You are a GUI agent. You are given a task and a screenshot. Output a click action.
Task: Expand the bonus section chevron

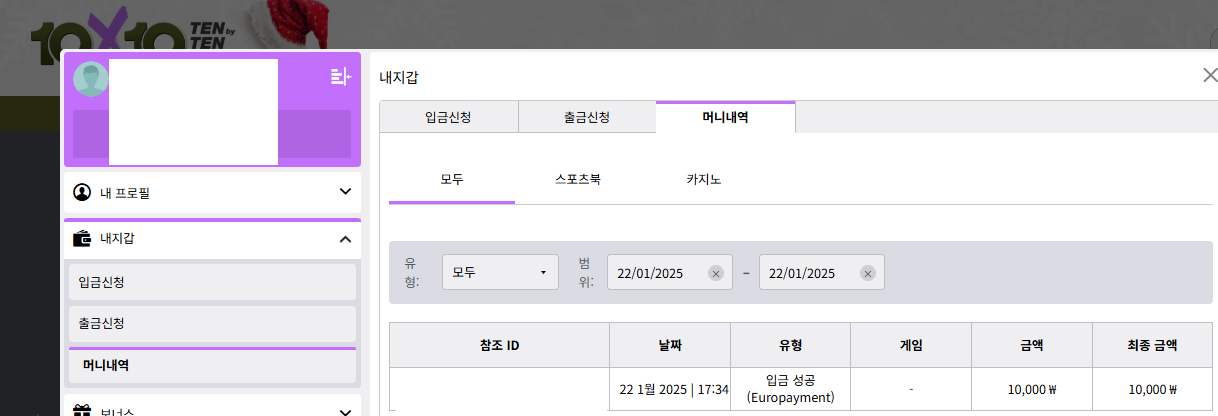point(345,410)
